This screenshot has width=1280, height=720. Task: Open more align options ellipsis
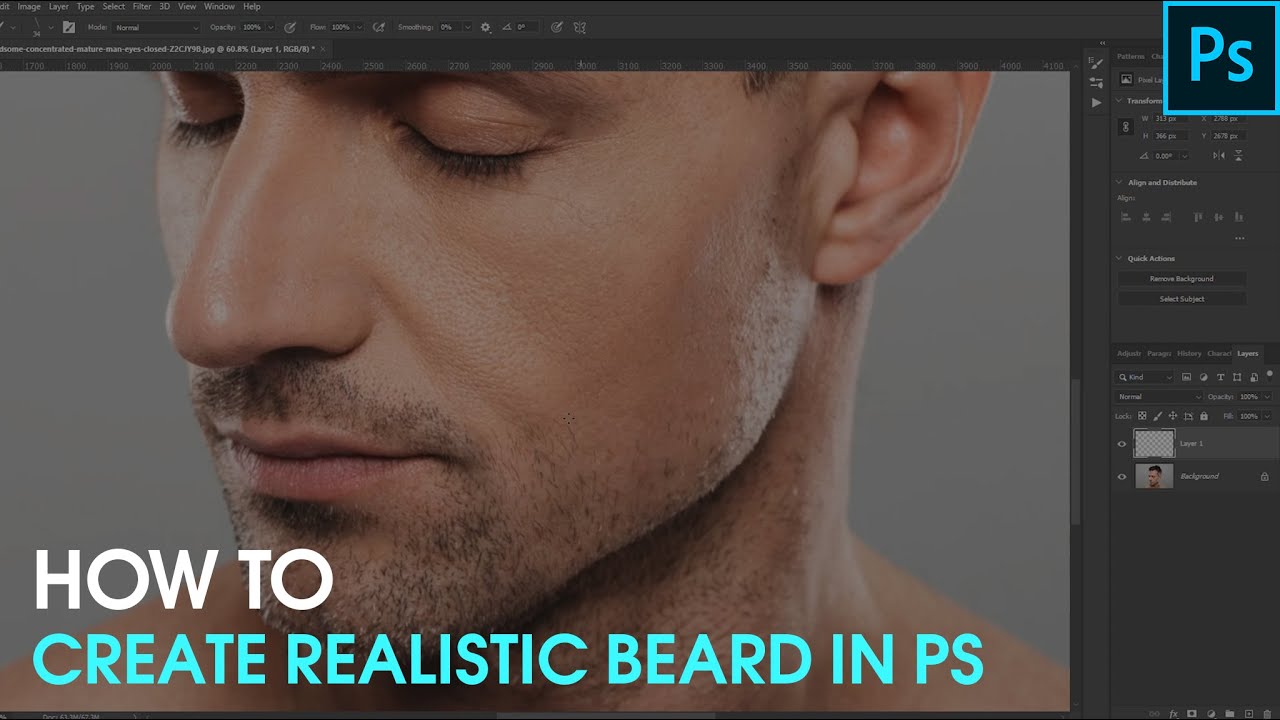click(x=1240, y=238)
